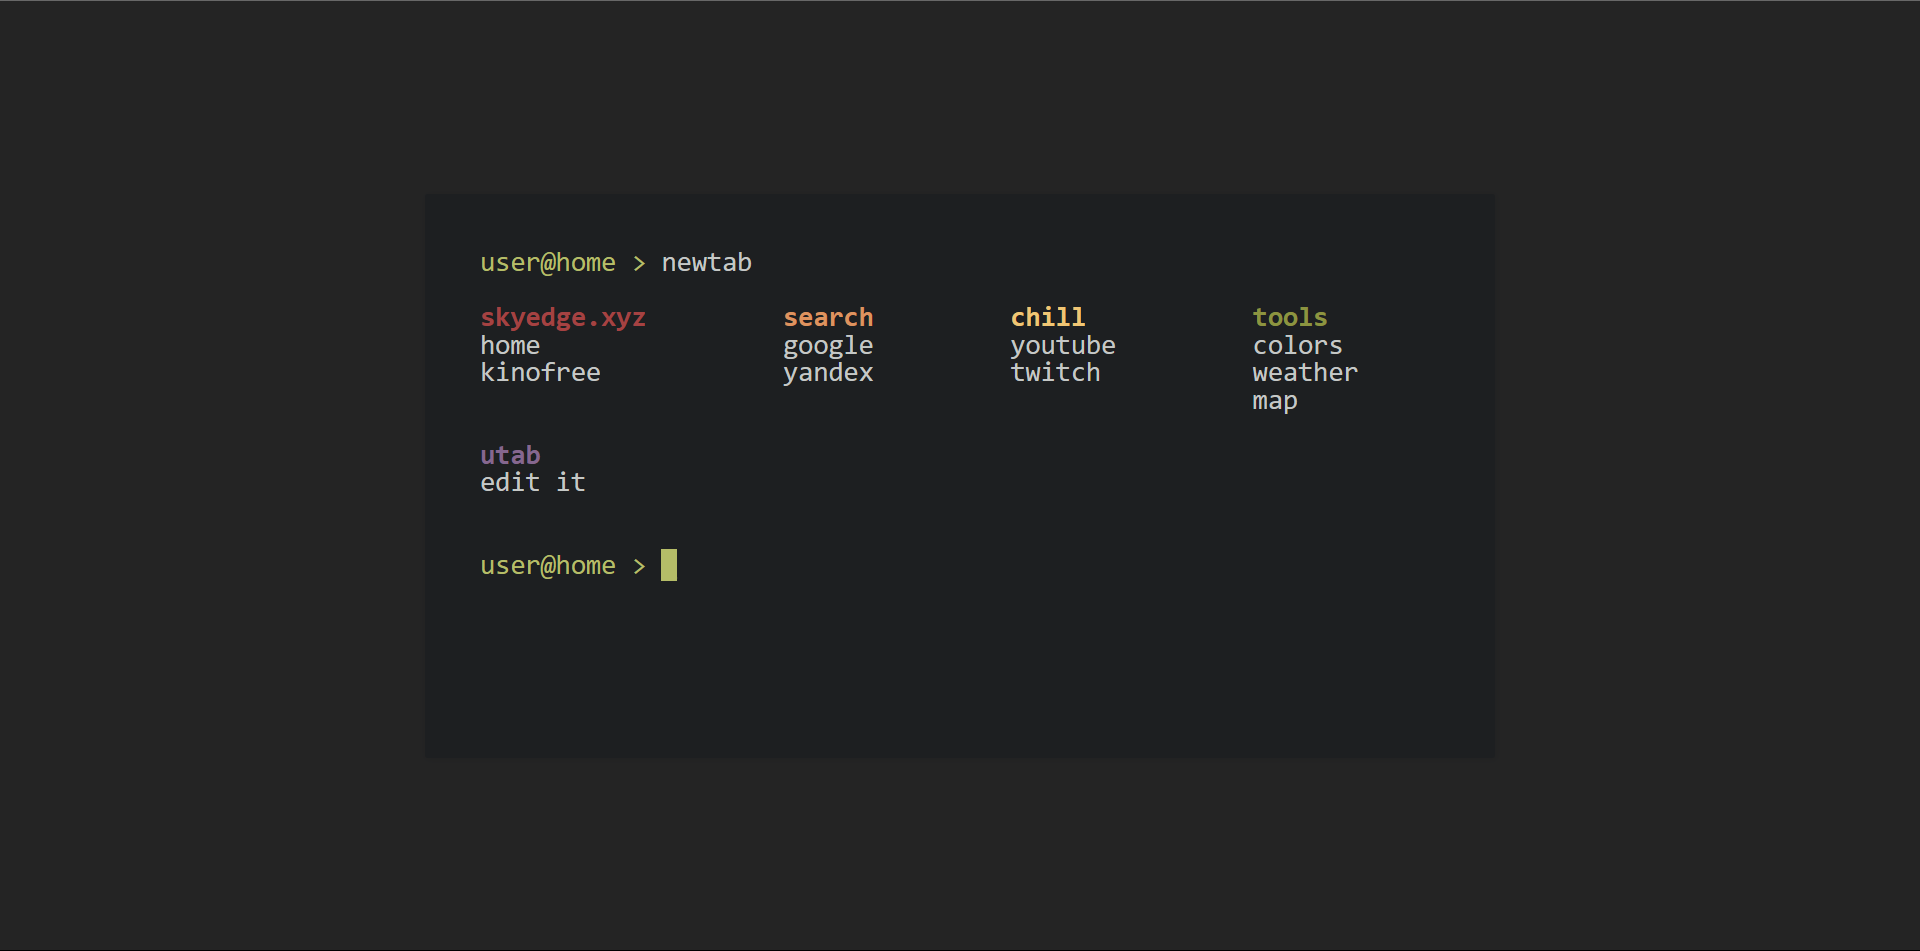Image resolution: width=1920 pixels, height=951 pixels.
Task: Open the yandex link
Action: tap(828, 373)
